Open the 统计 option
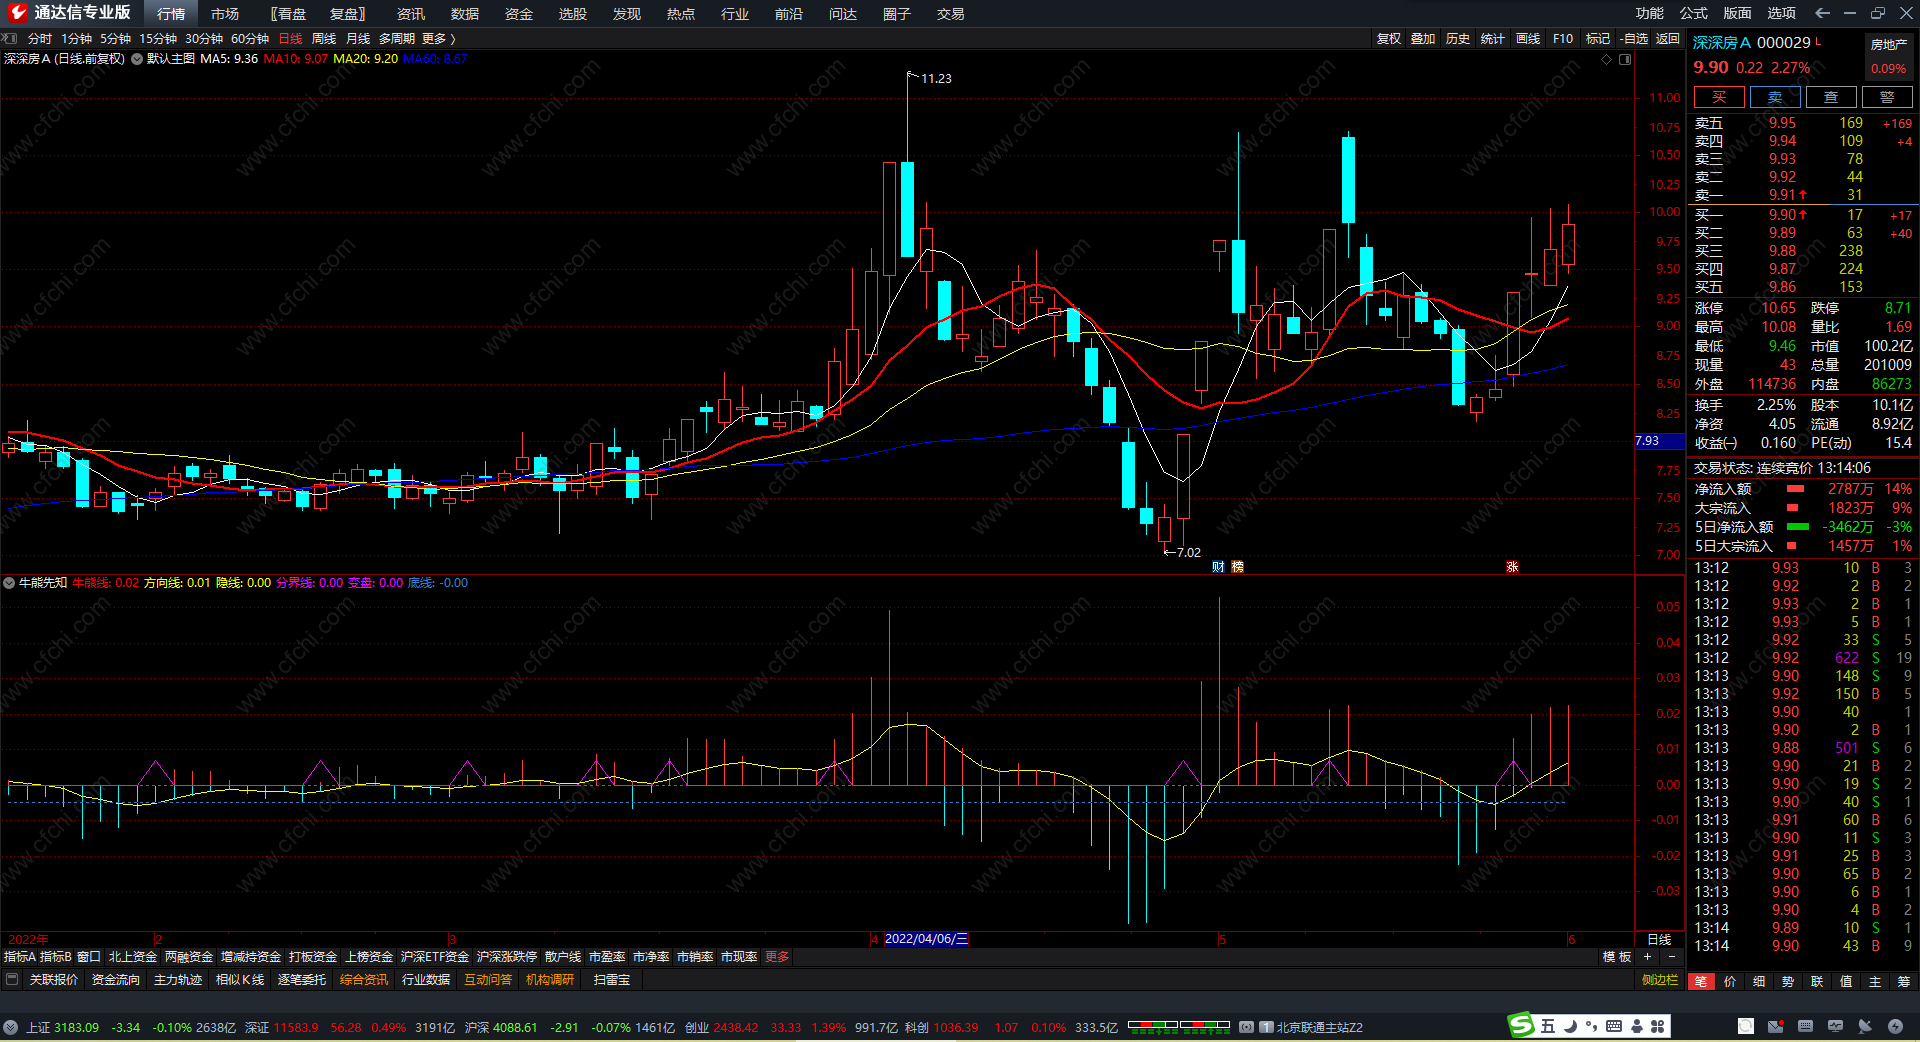 (x=1493, y=38)
